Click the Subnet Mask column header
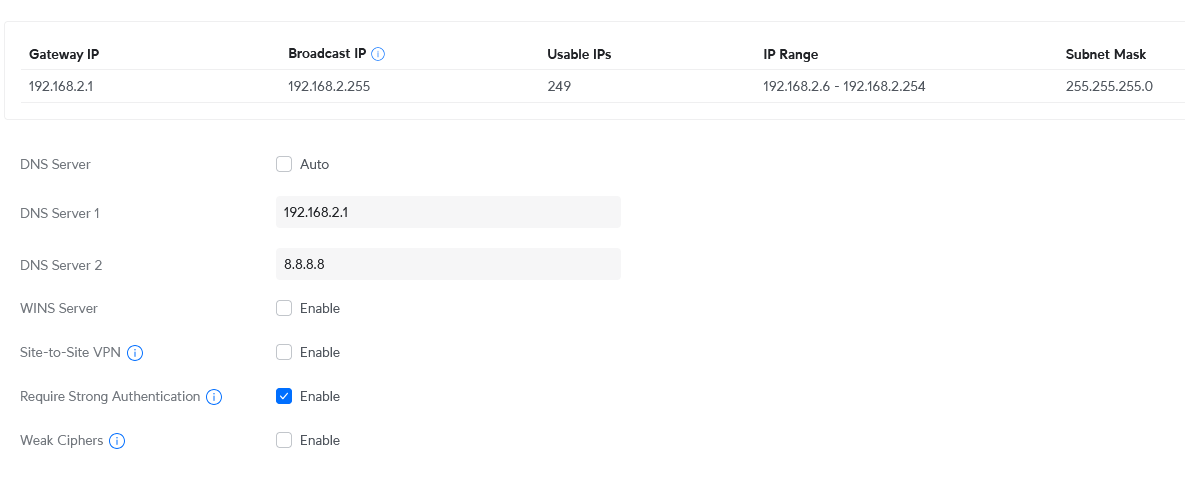Image resolution: width=1185 pixels, height=486 pixels. point(1106,54)
